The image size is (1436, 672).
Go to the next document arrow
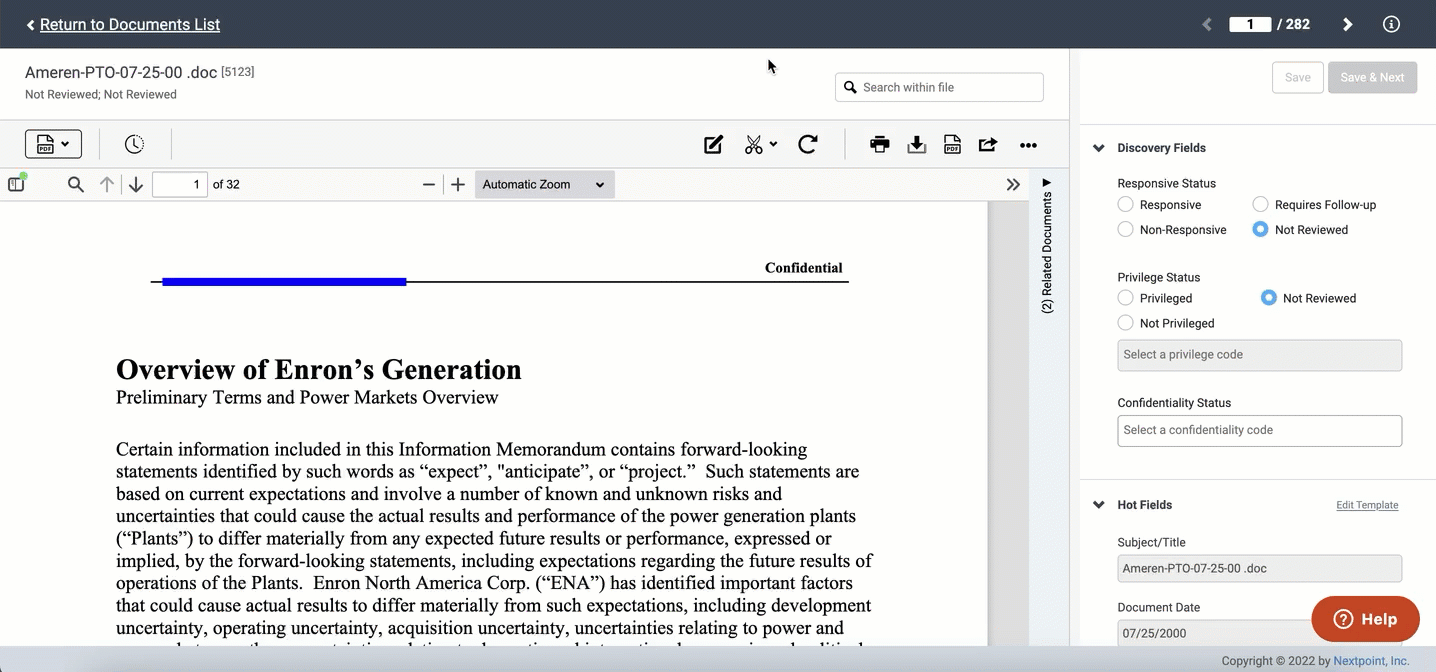(1348, 24)
